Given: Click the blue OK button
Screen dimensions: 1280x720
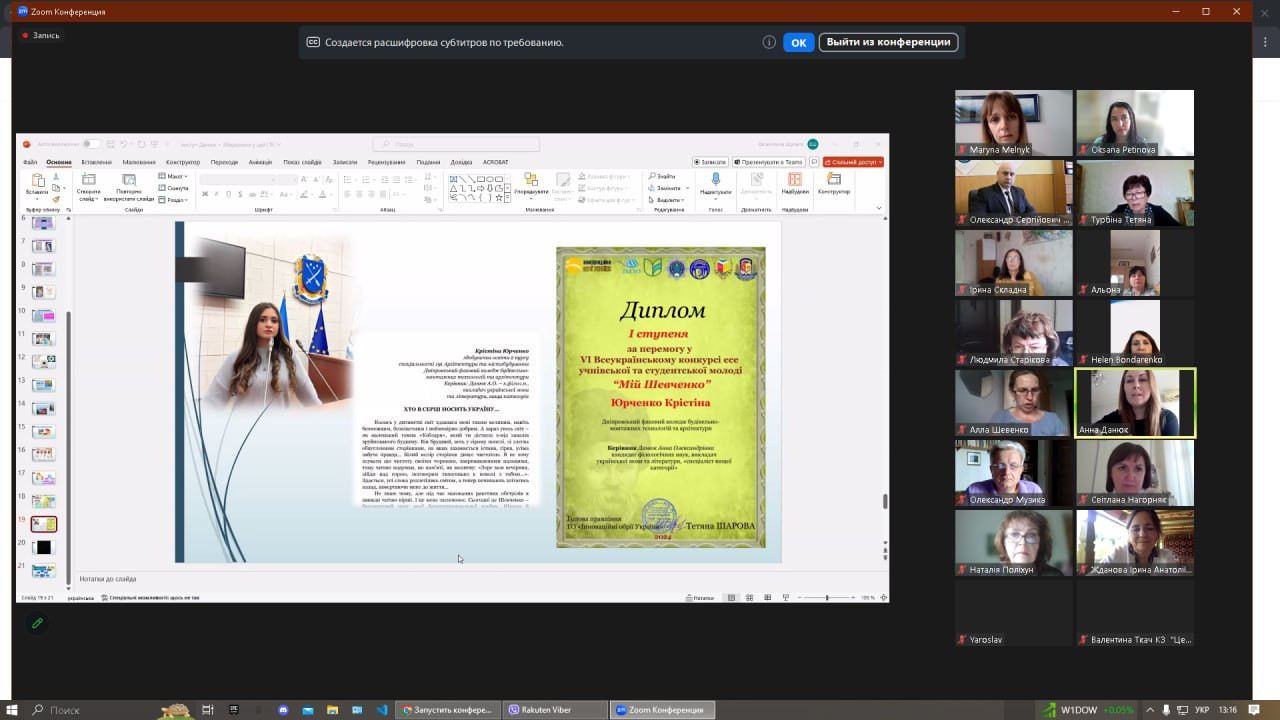Looking at the screenshot, I should (x=798, y=42).
